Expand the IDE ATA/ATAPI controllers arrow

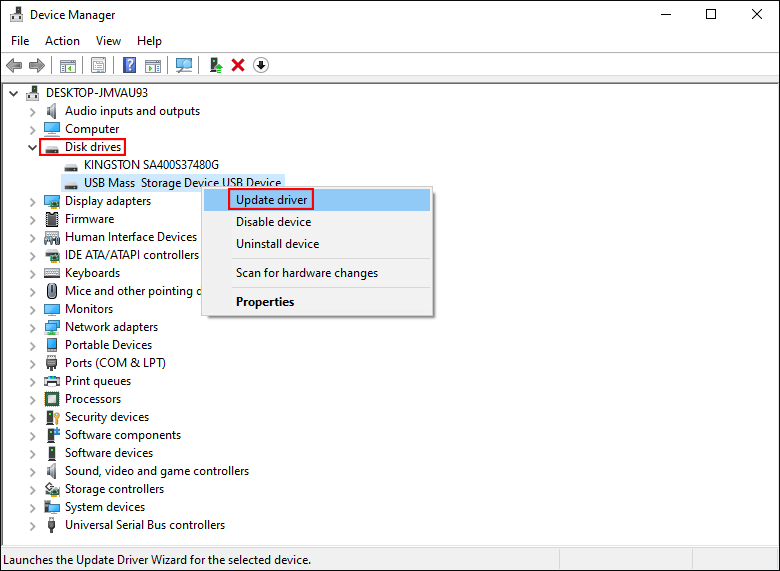[x=32, y=256]
